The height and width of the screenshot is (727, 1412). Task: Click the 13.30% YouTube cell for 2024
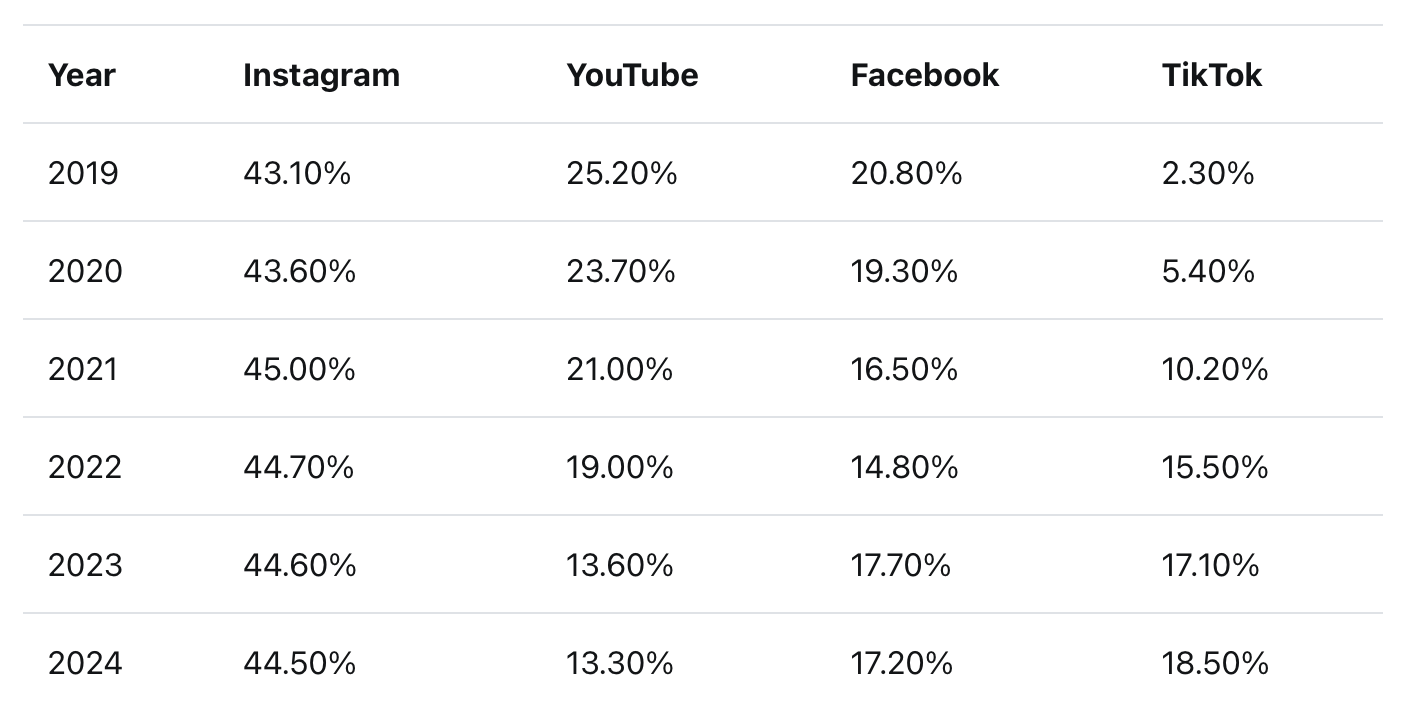pos(619,663)
